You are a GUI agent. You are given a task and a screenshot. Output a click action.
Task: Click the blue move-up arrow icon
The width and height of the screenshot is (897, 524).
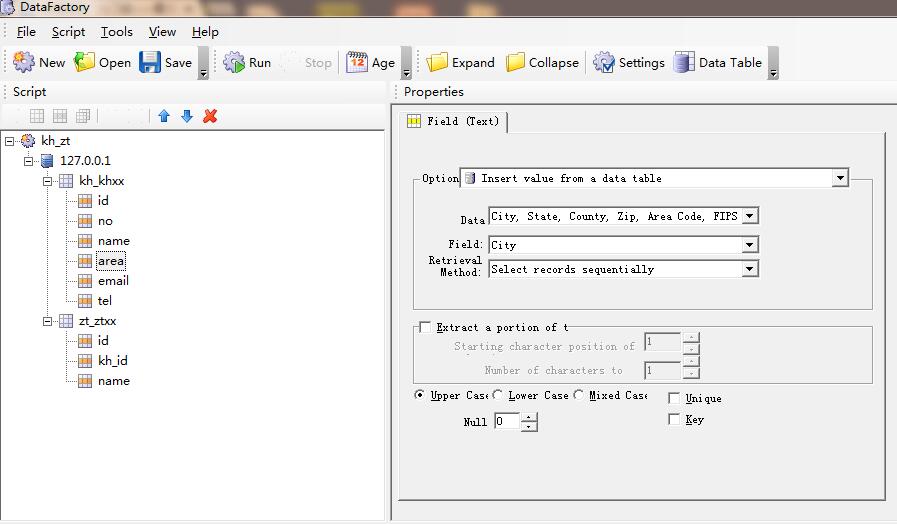[164, 116]
